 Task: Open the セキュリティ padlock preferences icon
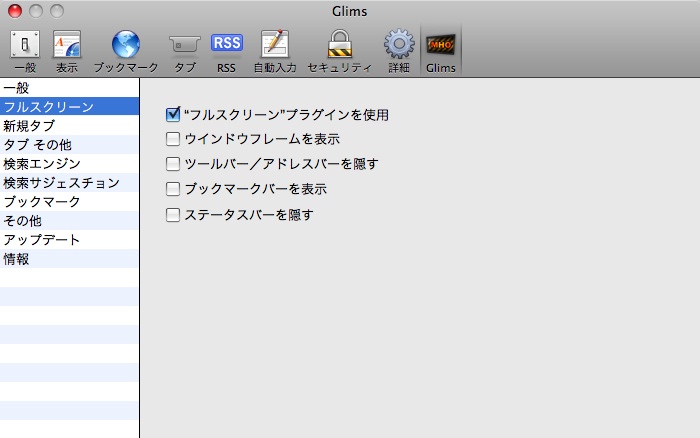[x=340, y=44]
